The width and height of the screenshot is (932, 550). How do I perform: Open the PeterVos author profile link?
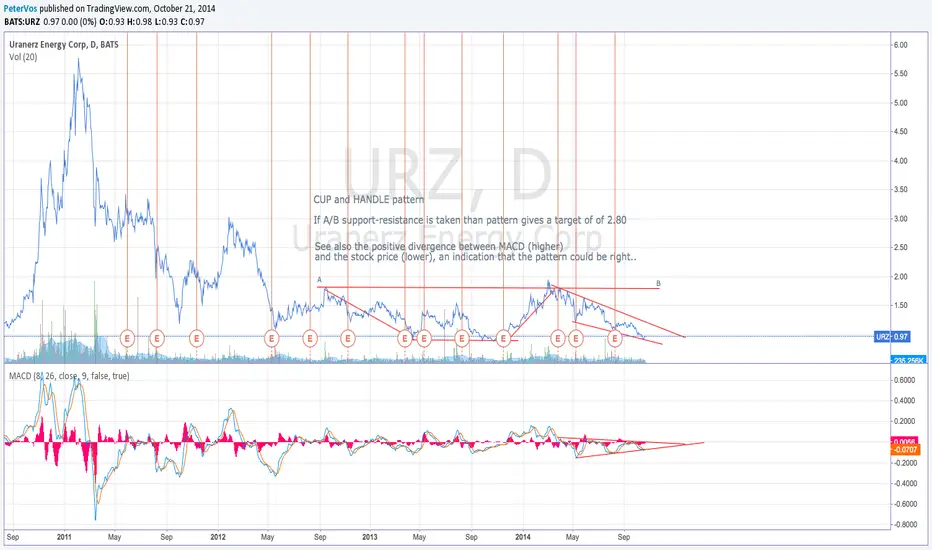[x=20, y=9]
